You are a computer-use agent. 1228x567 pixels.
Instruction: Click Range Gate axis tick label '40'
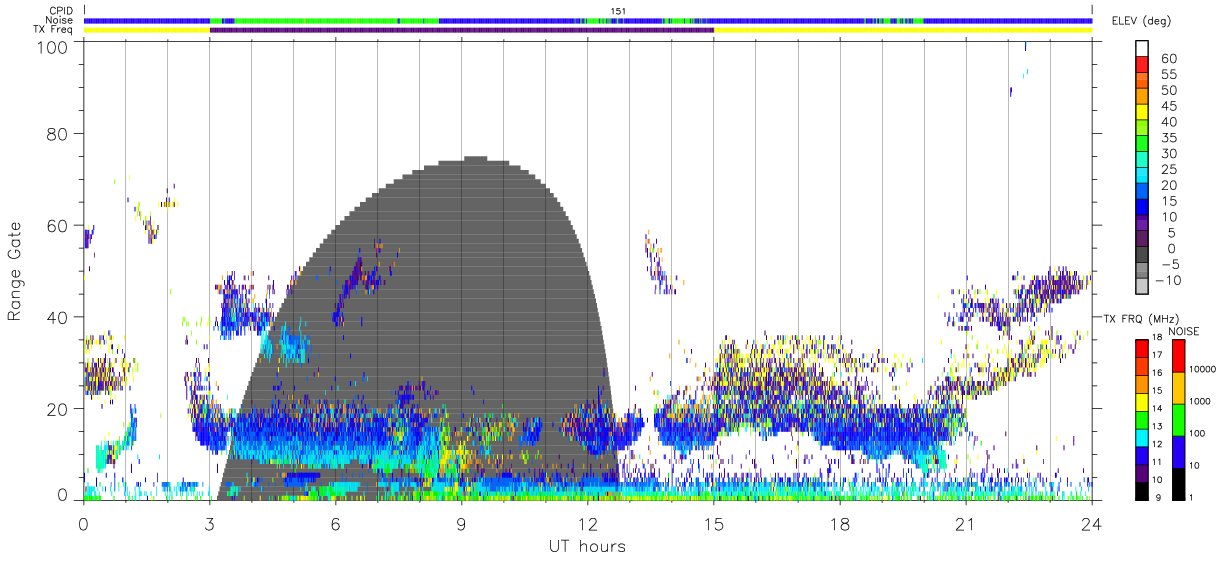click(56, 318)
